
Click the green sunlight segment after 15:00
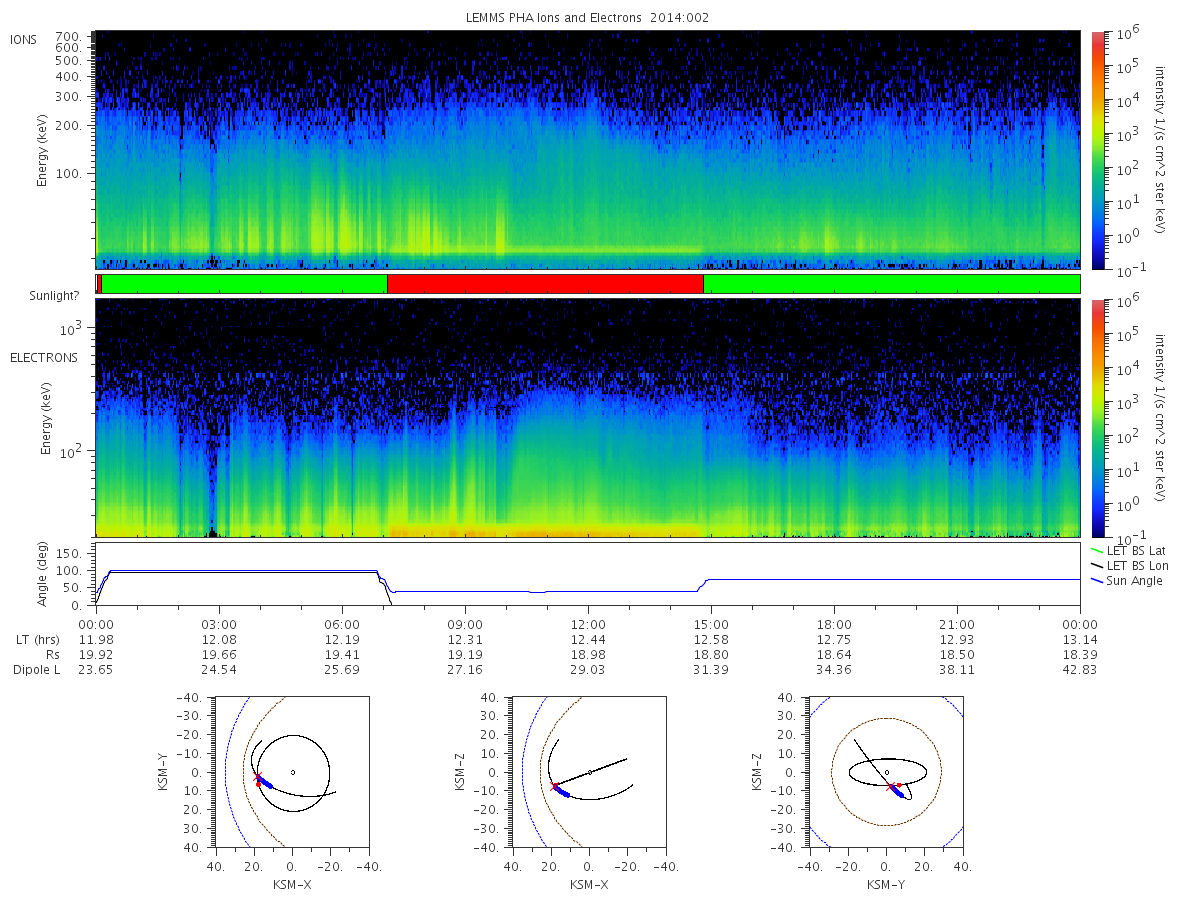pos(892,284)
